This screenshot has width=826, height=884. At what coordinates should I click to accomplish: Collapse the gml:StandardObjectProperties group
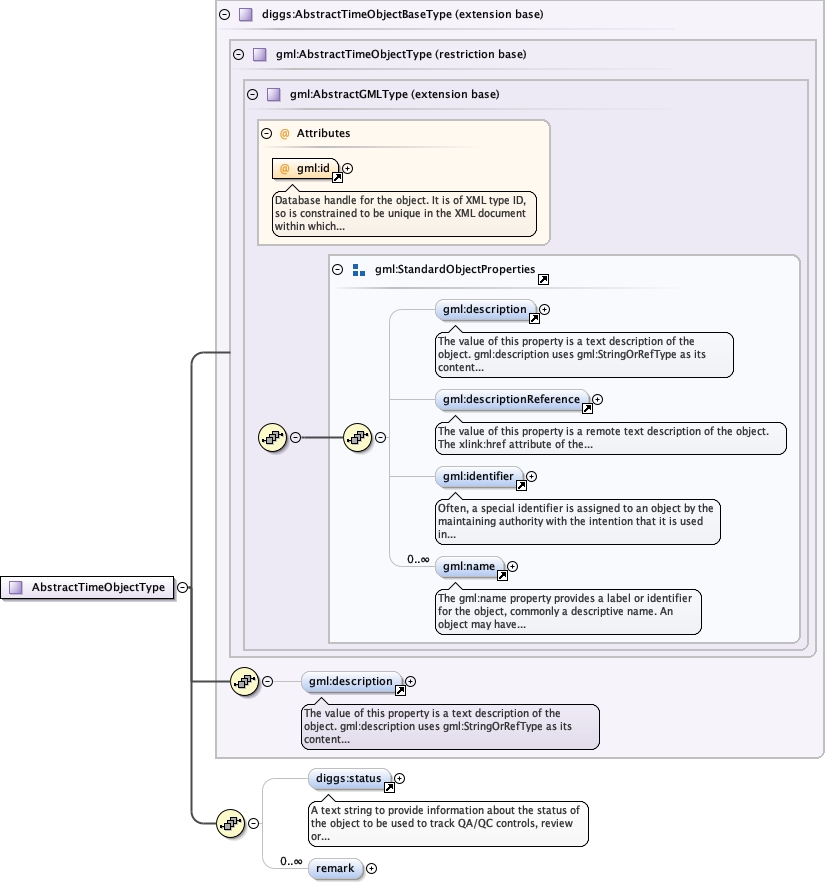pyautogui.click(x=338, y=270)
